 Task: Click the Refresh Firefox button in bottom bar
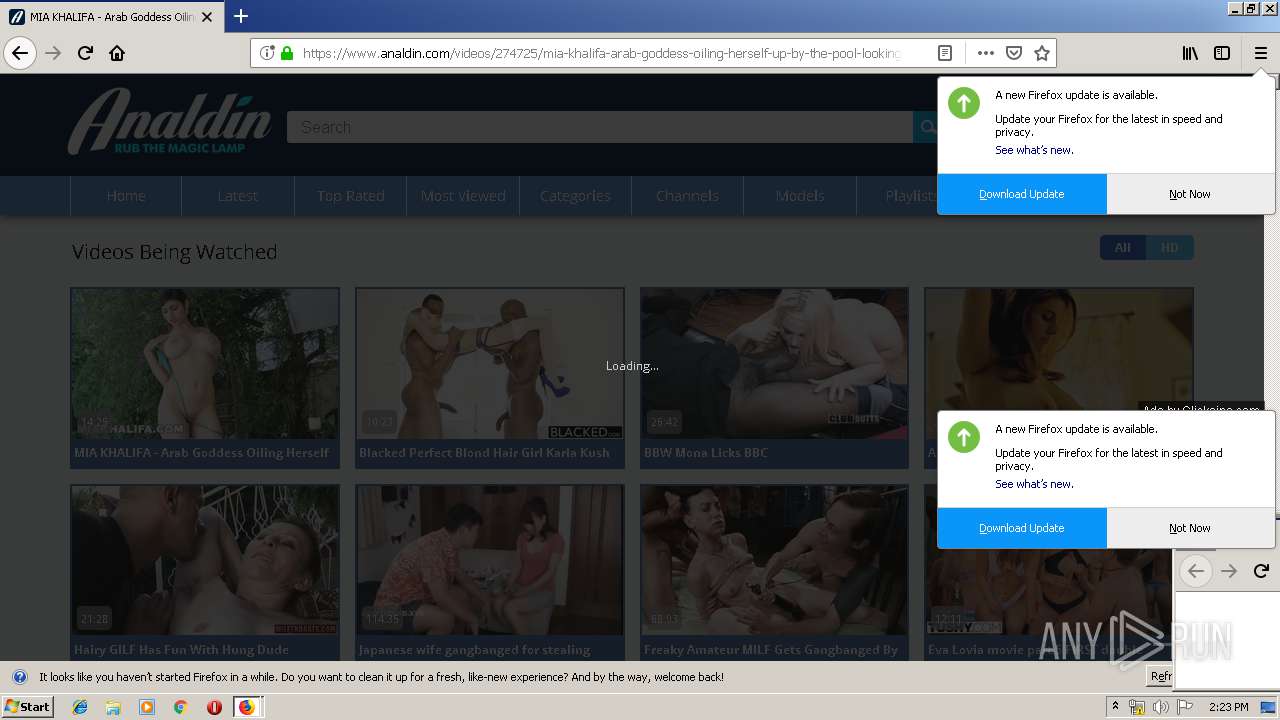[x=1160, y=677]
